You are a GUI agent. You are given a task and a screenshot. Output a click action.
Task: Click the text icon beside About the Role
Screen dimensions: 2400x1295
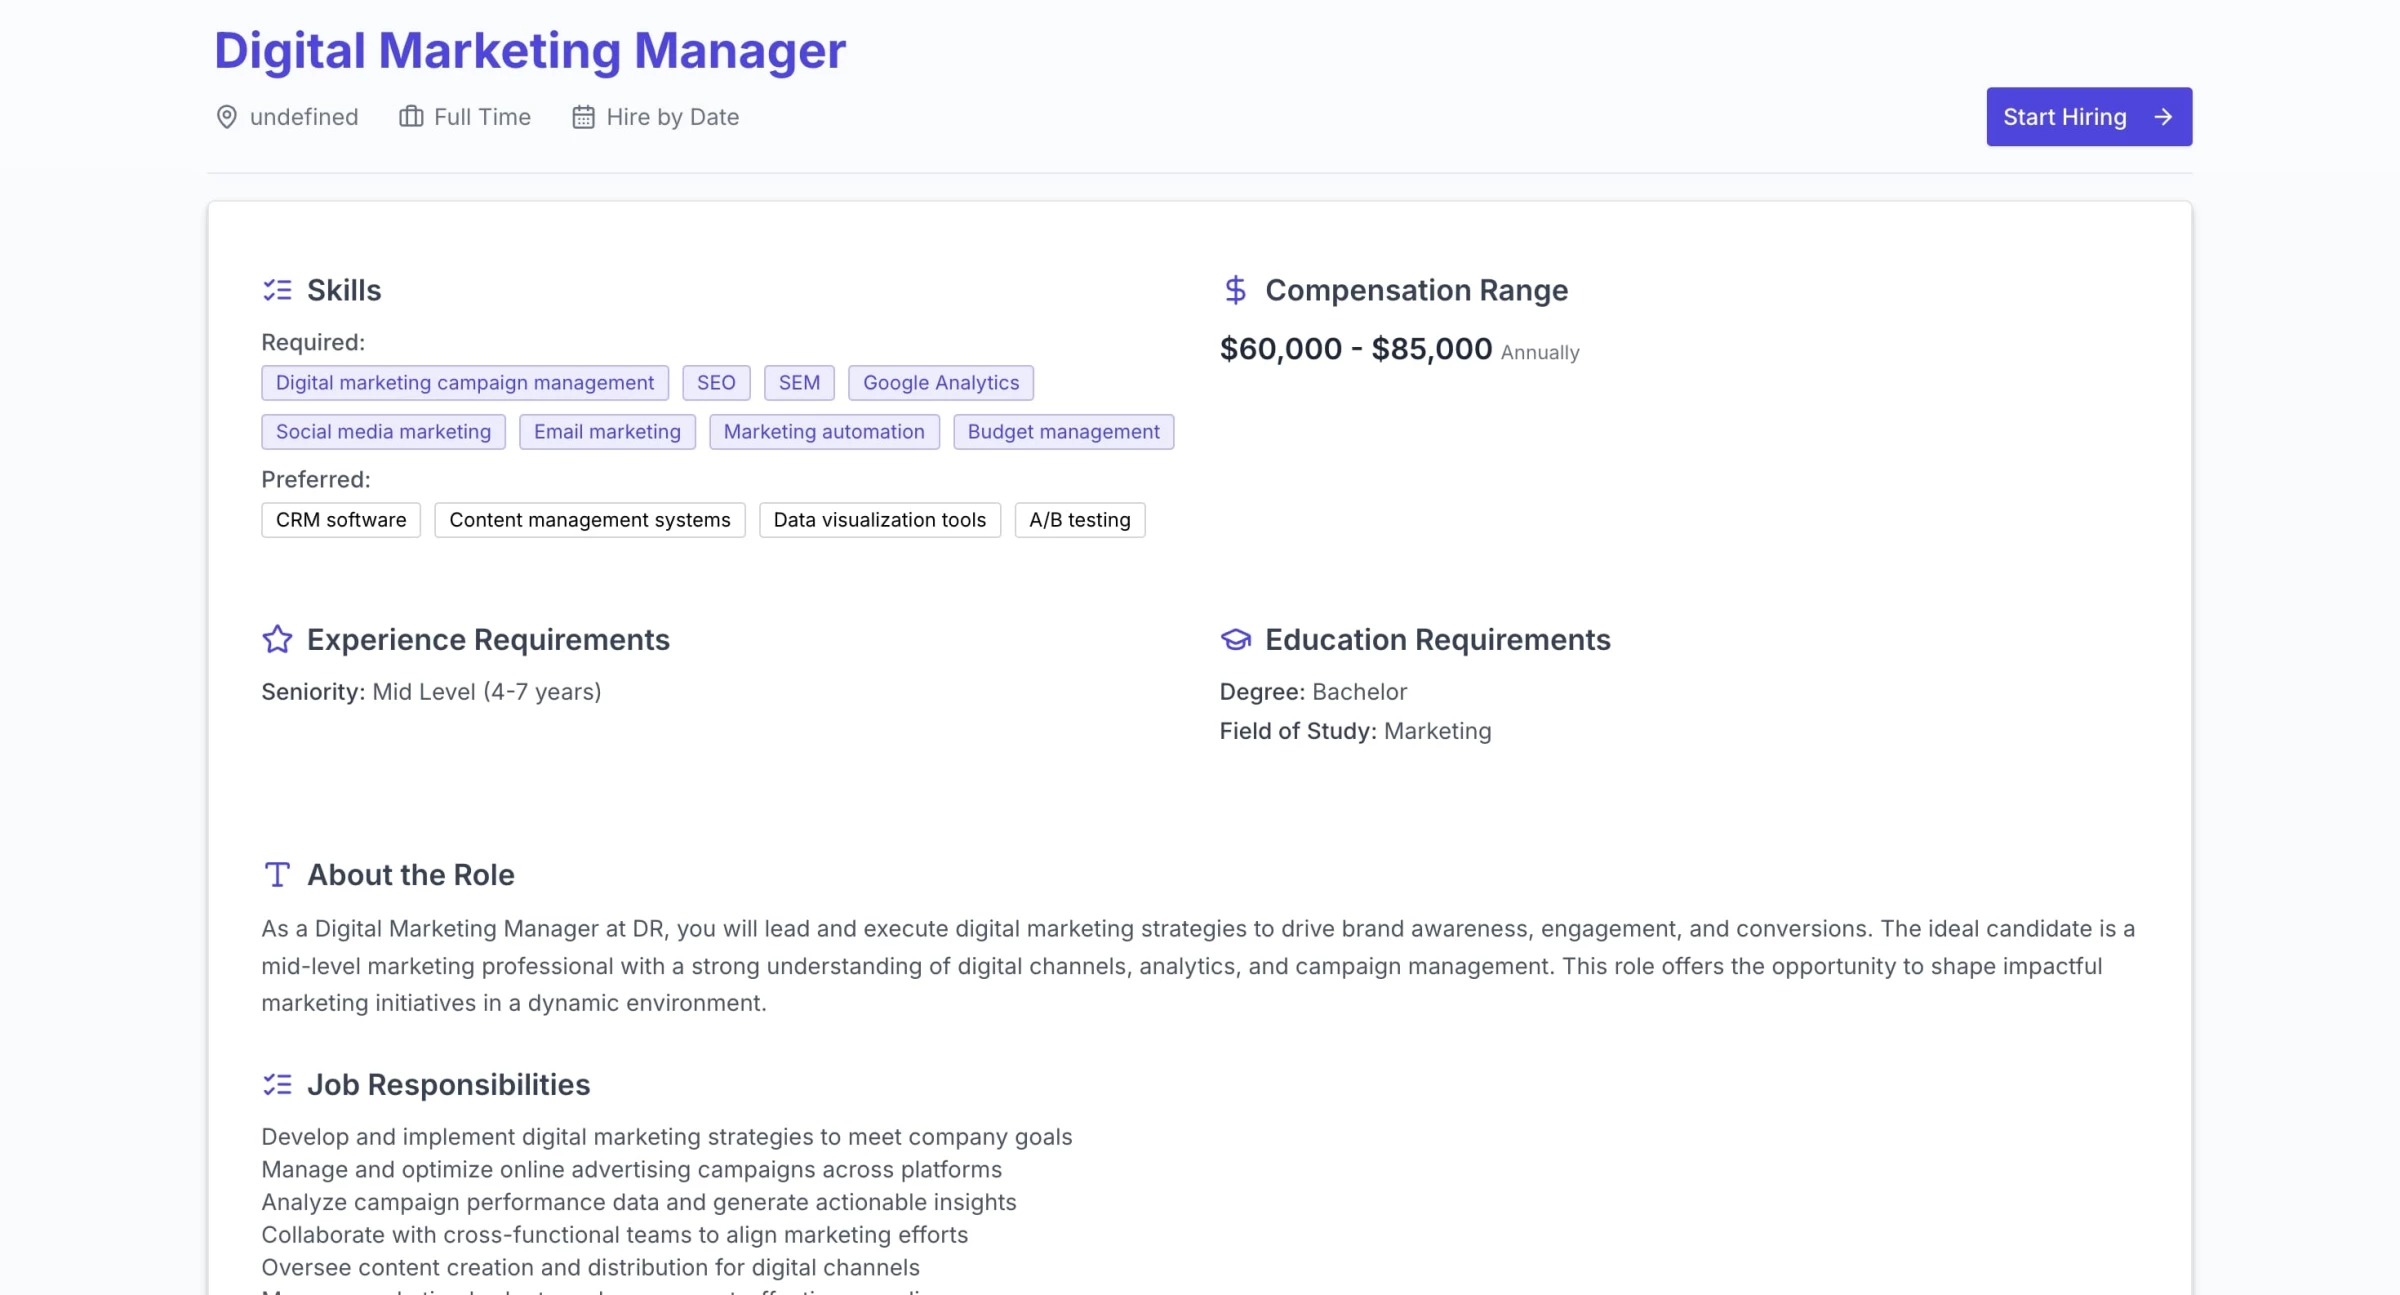click(x=277, y=874)
